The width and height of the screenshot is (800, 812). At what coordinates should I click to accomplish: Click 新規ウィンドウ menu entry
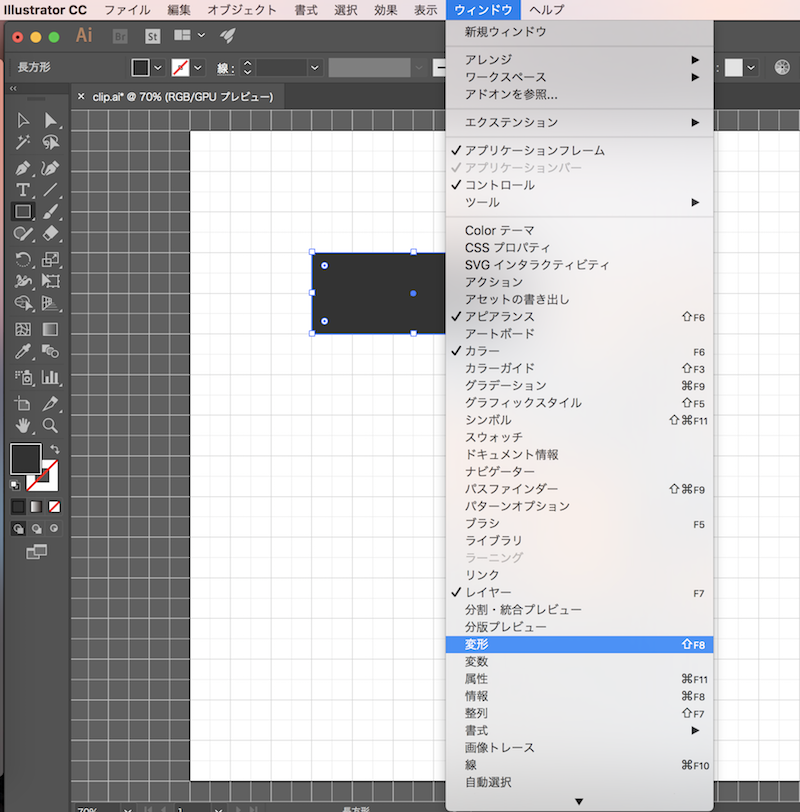coord(505,32)
